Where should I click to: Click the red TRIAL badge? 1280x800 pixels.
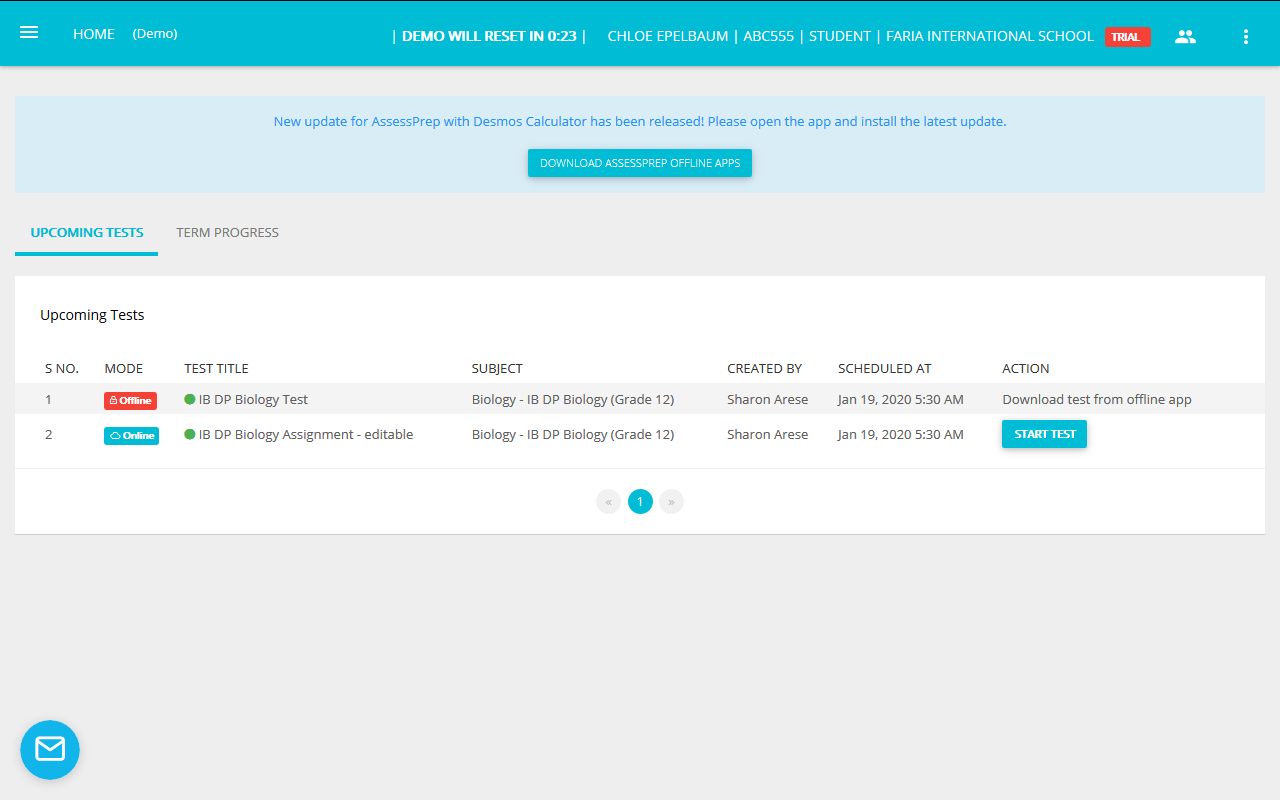point(1127,37)
